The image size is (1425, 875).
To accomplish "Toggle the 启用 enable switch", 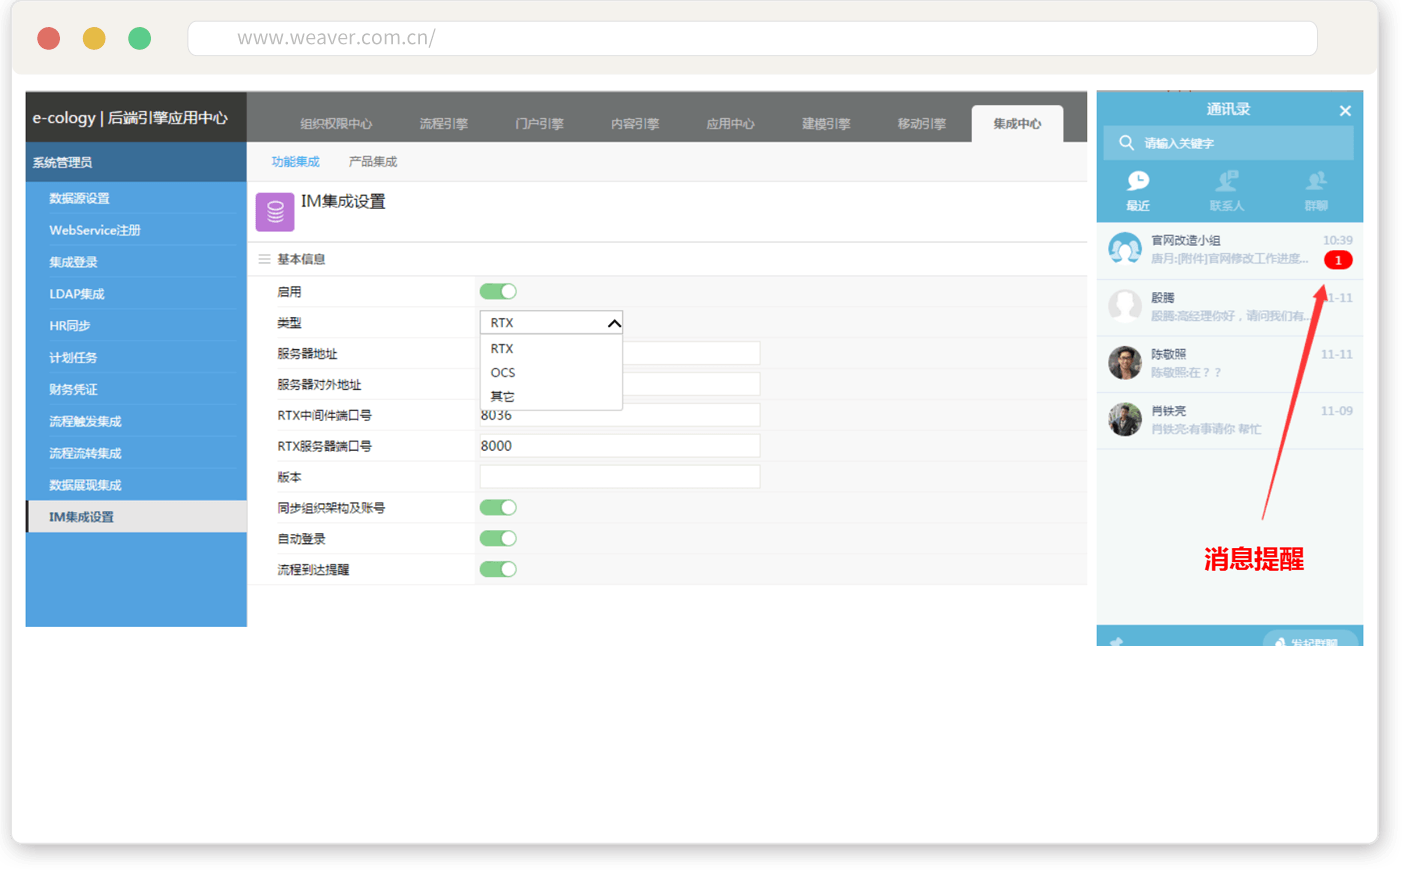I will pyautogui.click(x=498, y=291).
